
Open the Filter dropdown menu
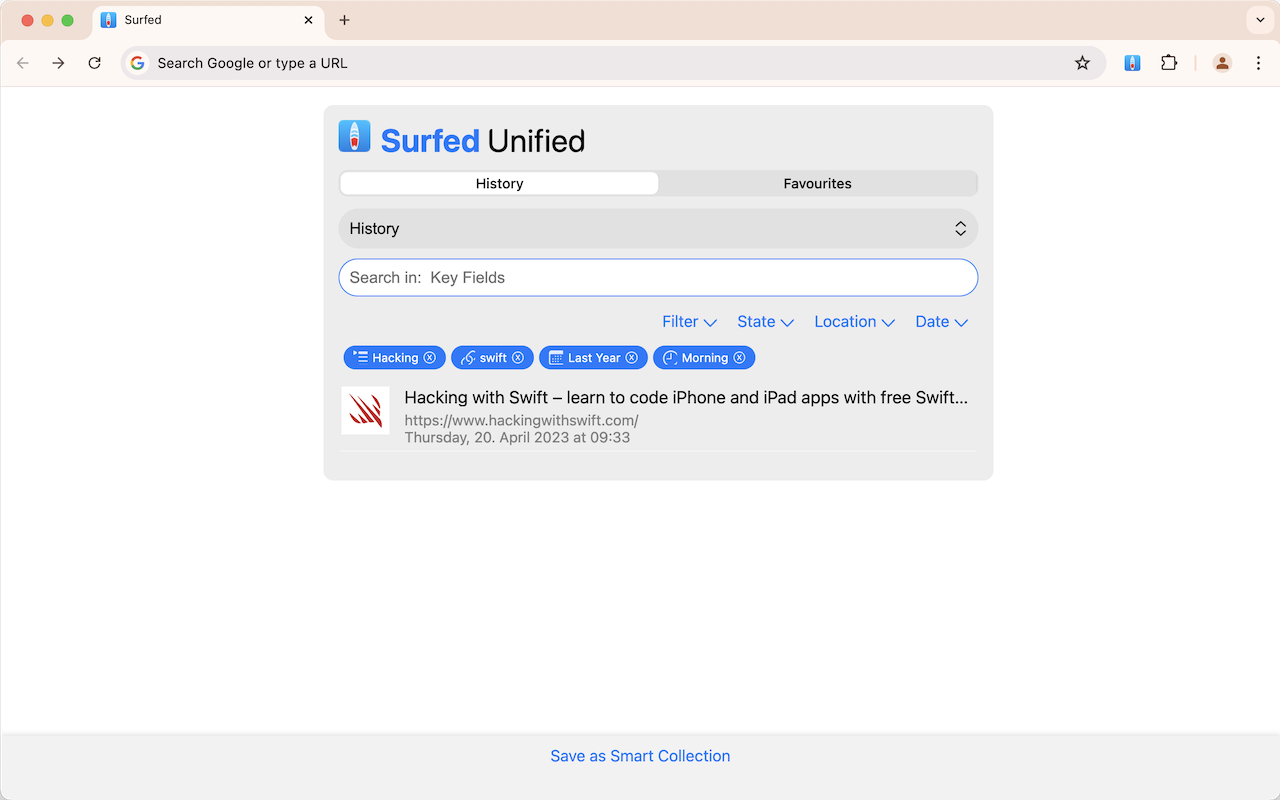(689, 322)
